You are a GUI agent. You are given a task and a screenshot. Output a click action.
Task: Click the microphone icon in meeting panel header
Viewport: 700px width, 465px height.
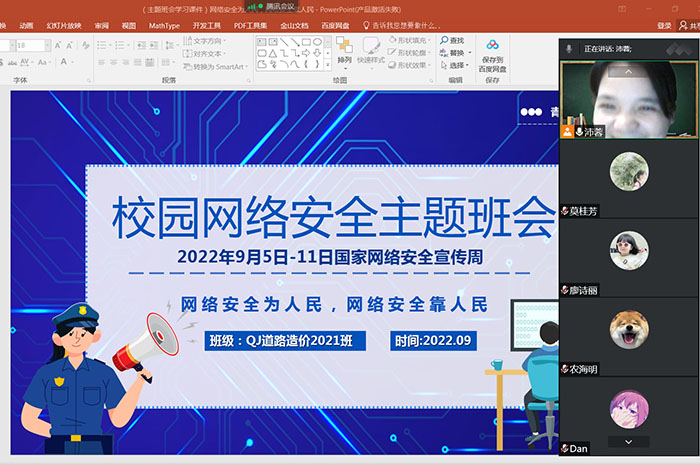(569, 48)
